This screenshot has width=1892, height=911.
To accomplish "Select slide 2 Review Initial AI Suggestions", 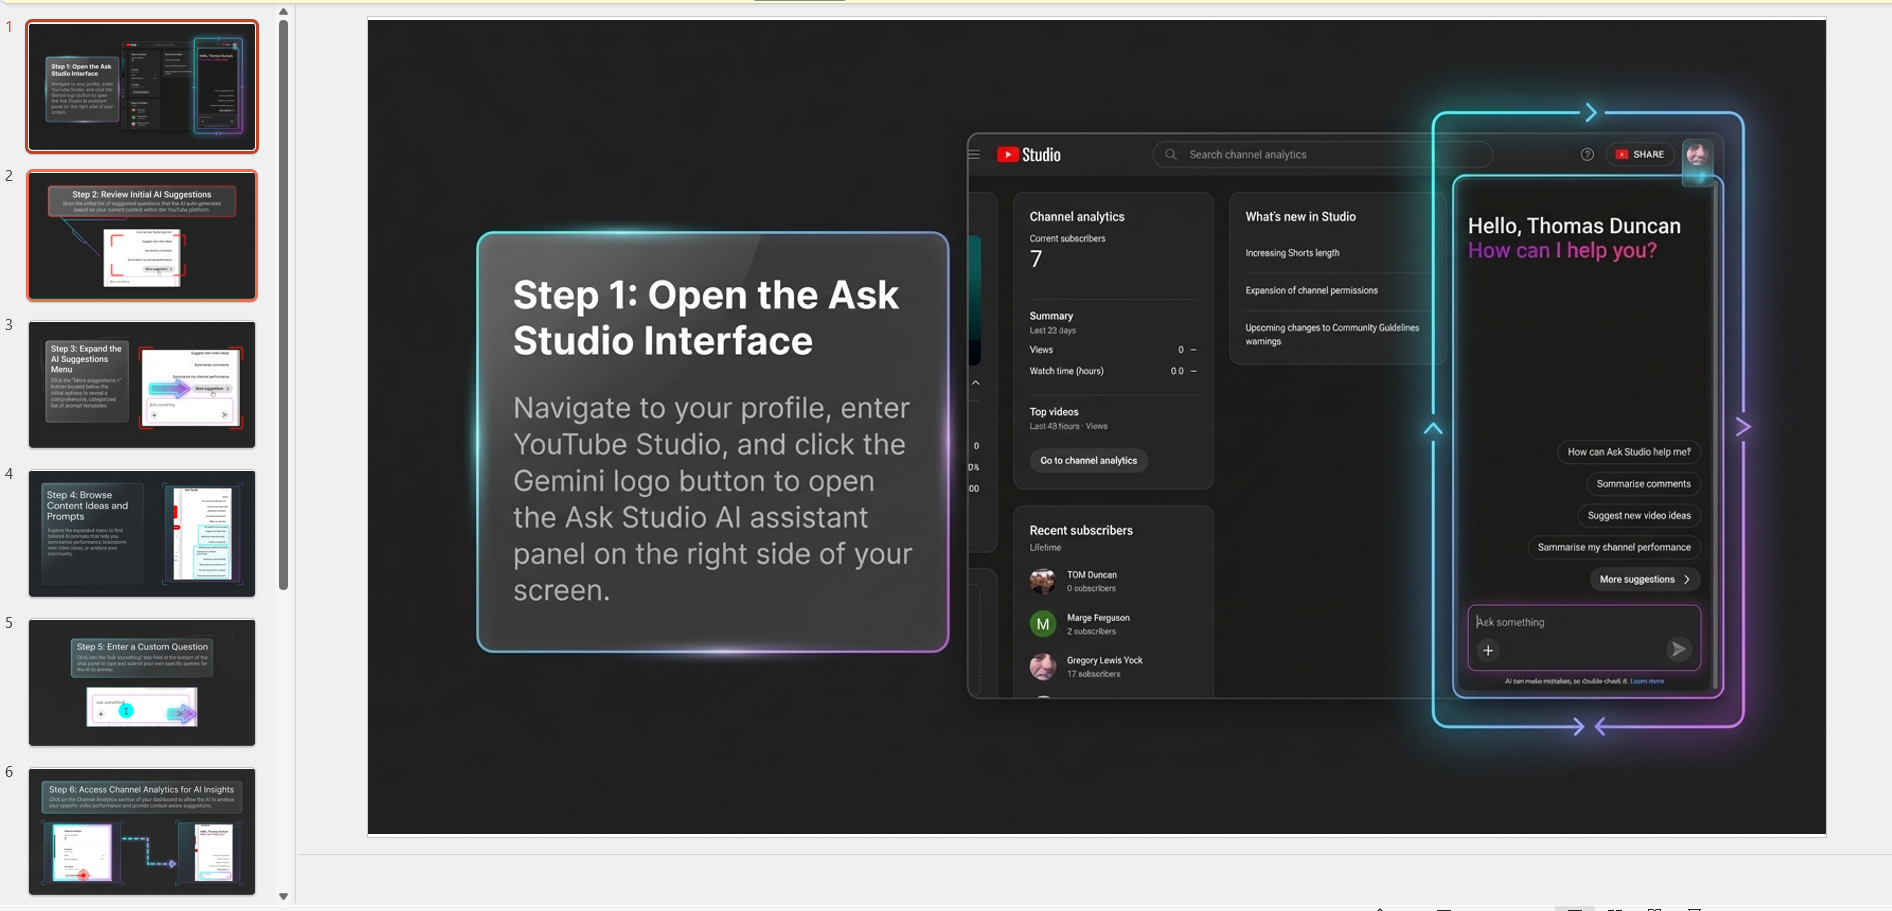I will [142, 236].
